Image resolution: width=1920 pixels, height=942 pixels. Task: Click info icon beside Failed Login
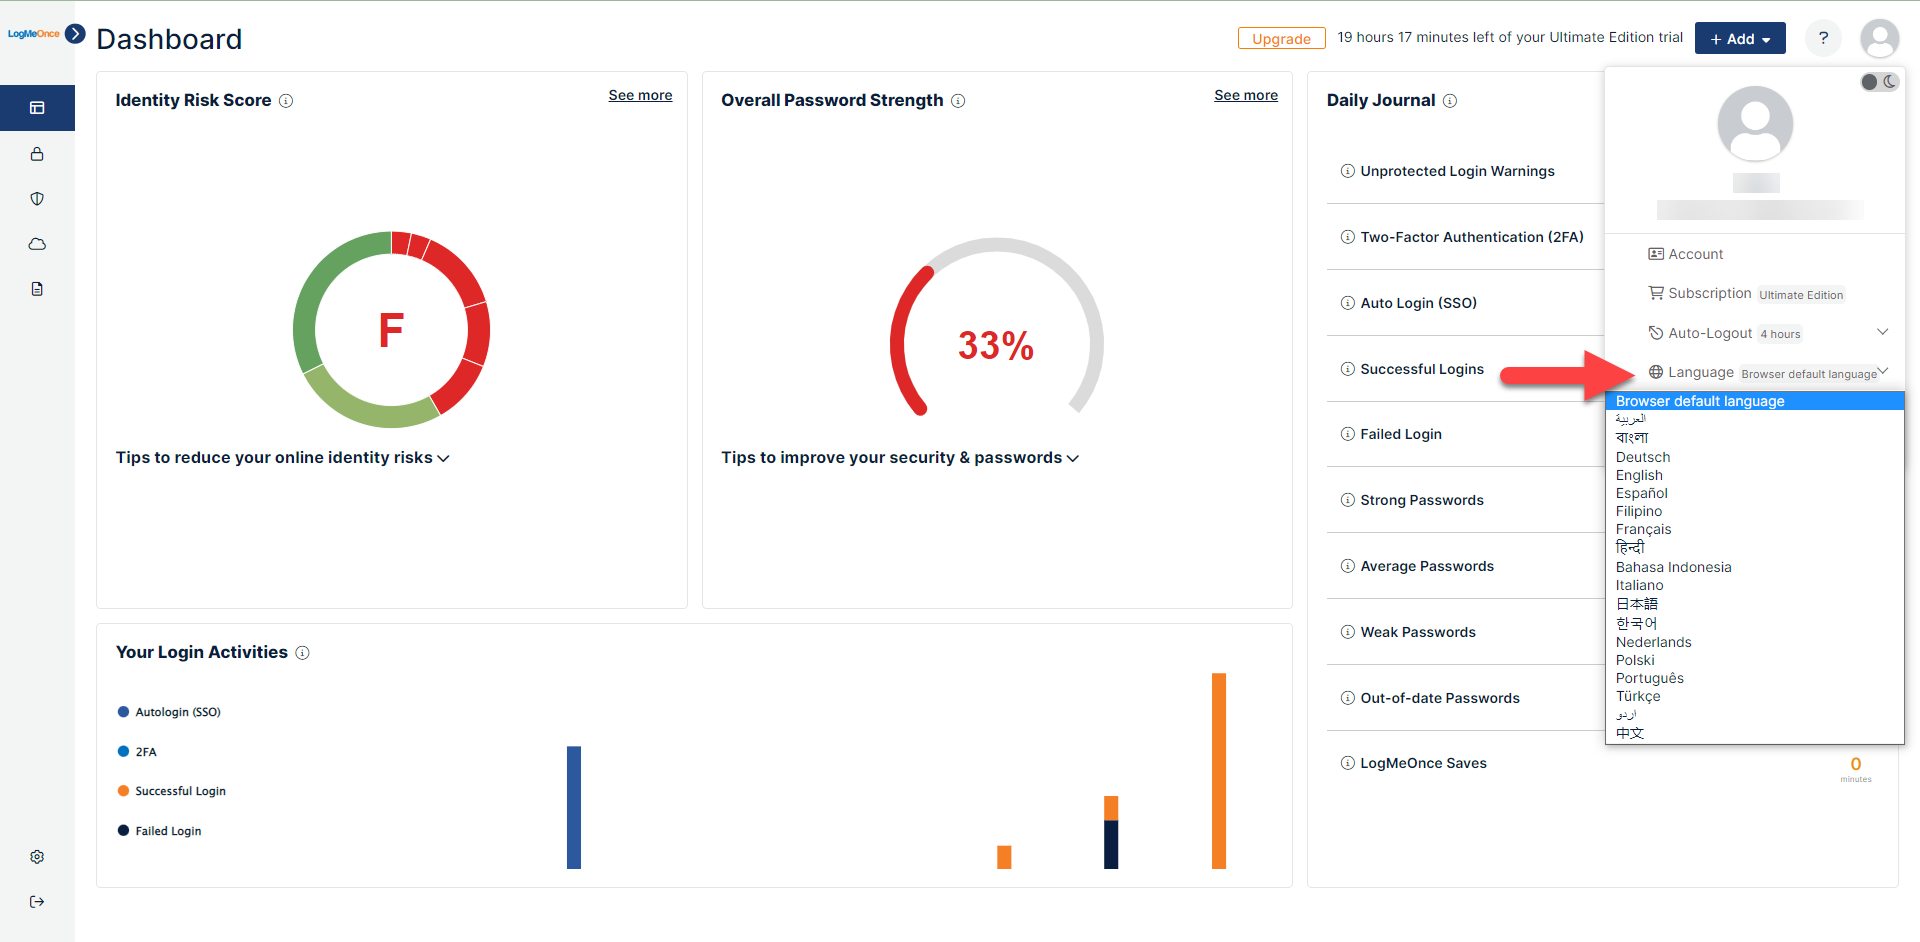pyautogui.click(x=1347, y=434)
